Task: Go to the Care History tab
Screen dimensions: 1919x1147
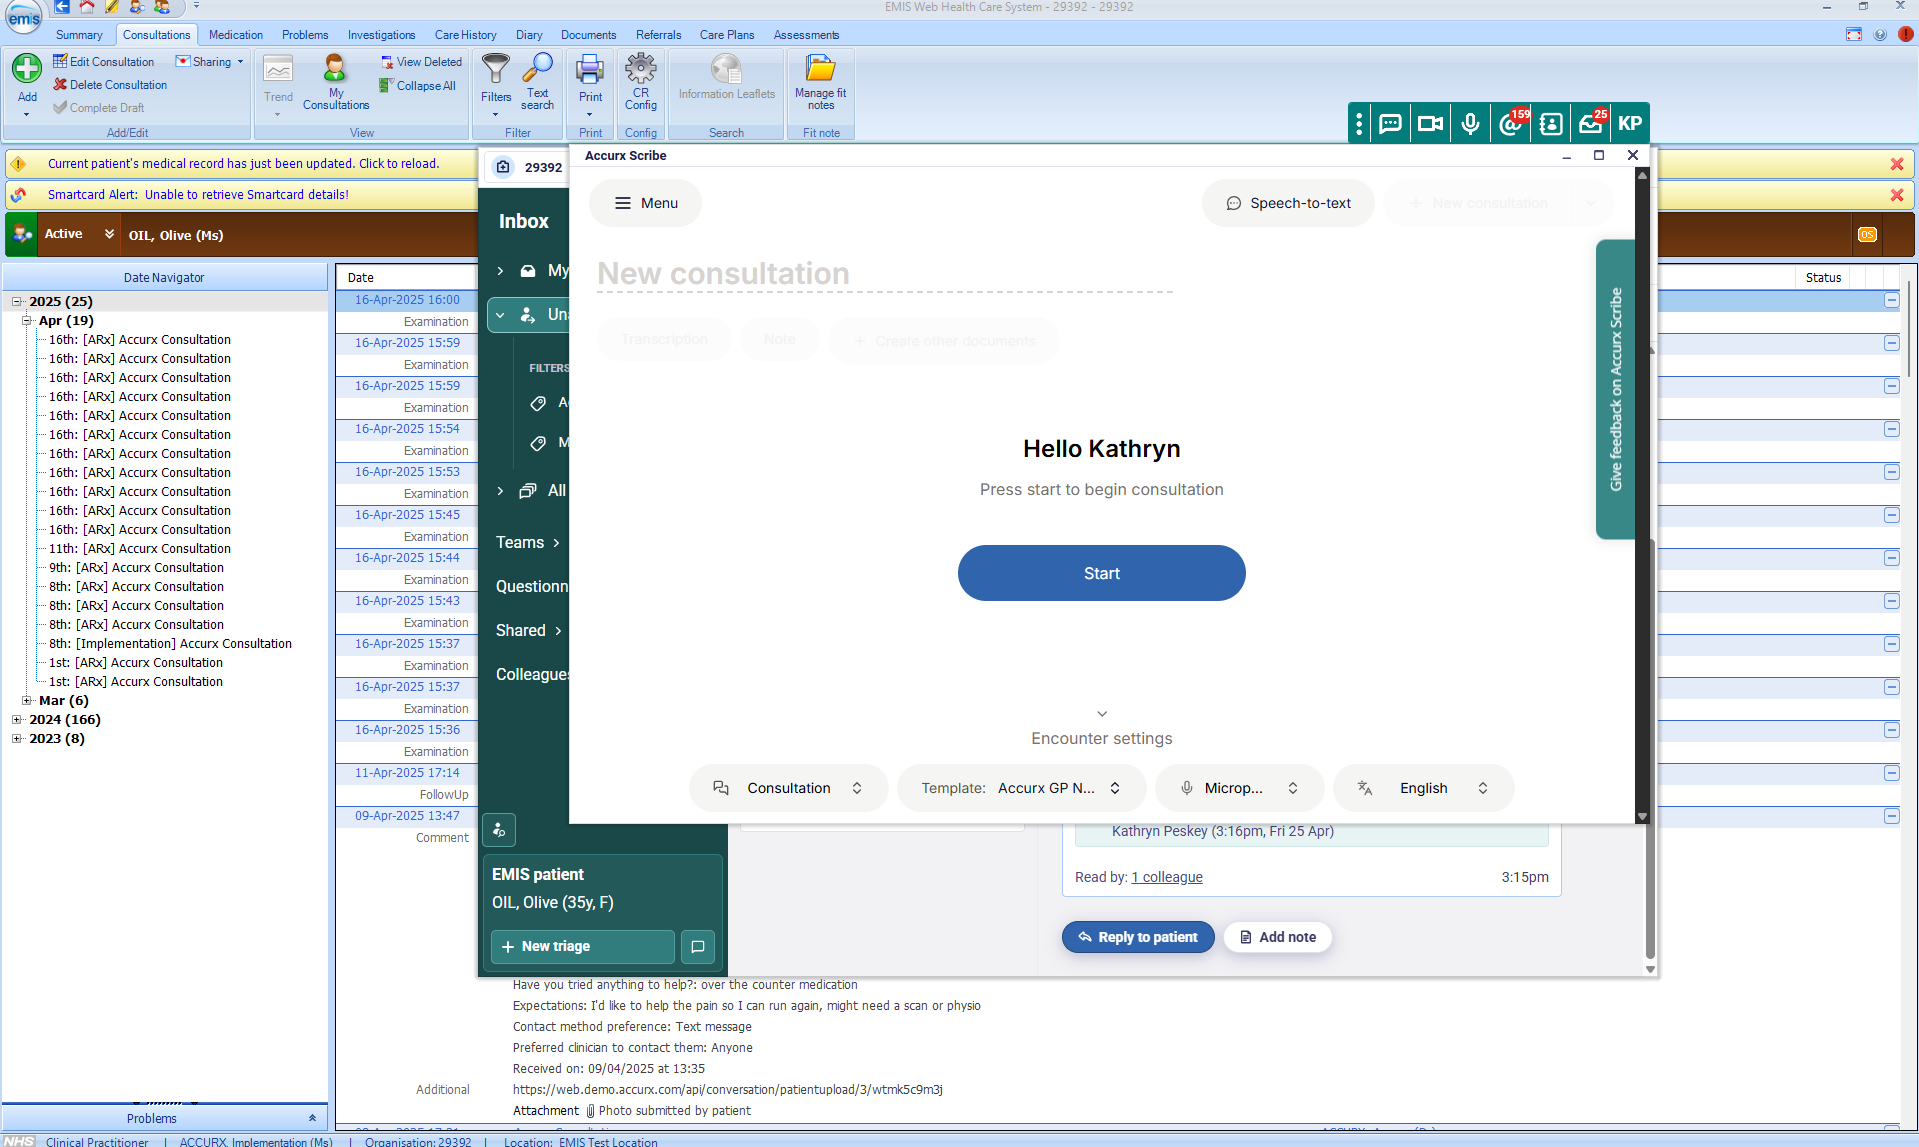Action: [x=465, y=35]
